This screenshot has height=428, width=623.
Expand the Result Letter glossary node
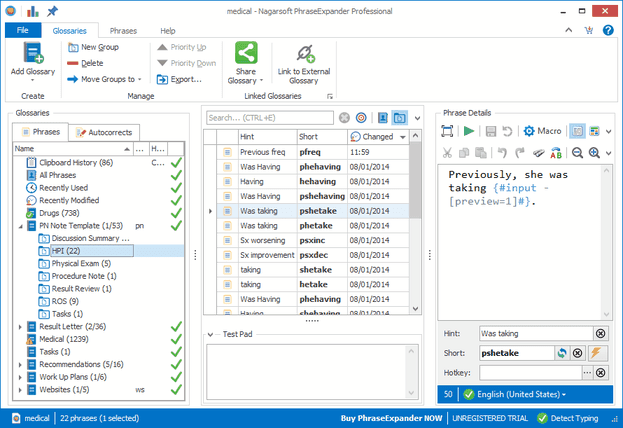click(x=20, y=327)
